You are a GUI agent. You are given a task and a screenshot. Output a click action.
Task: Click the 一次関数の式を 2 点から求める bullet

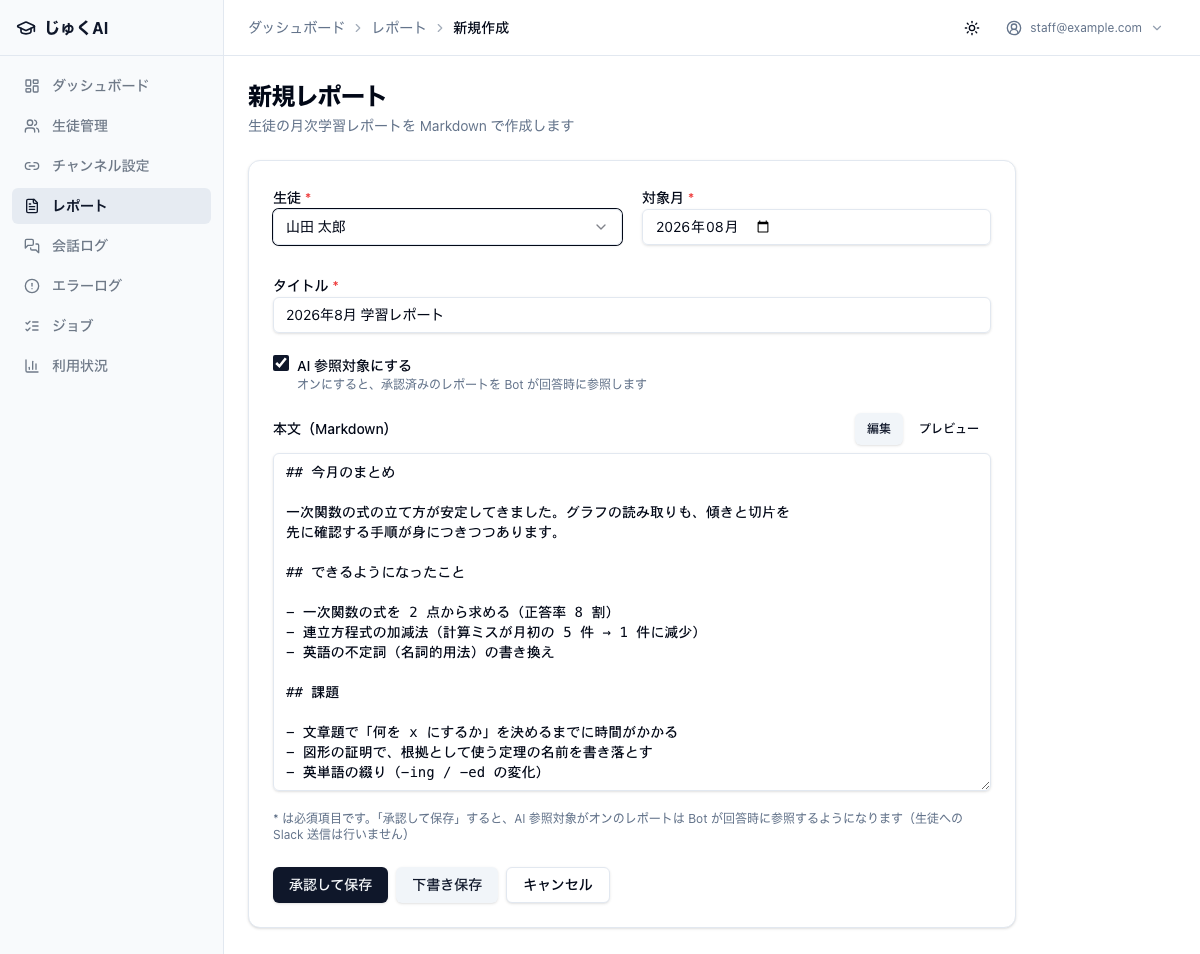pyautogui.click(x=452, y=612)
